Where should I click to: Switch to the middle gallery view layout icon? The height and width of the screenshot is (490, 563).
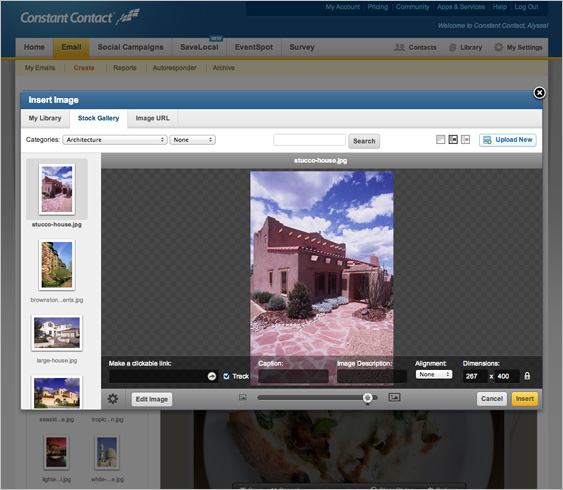[x=453, y=139]
